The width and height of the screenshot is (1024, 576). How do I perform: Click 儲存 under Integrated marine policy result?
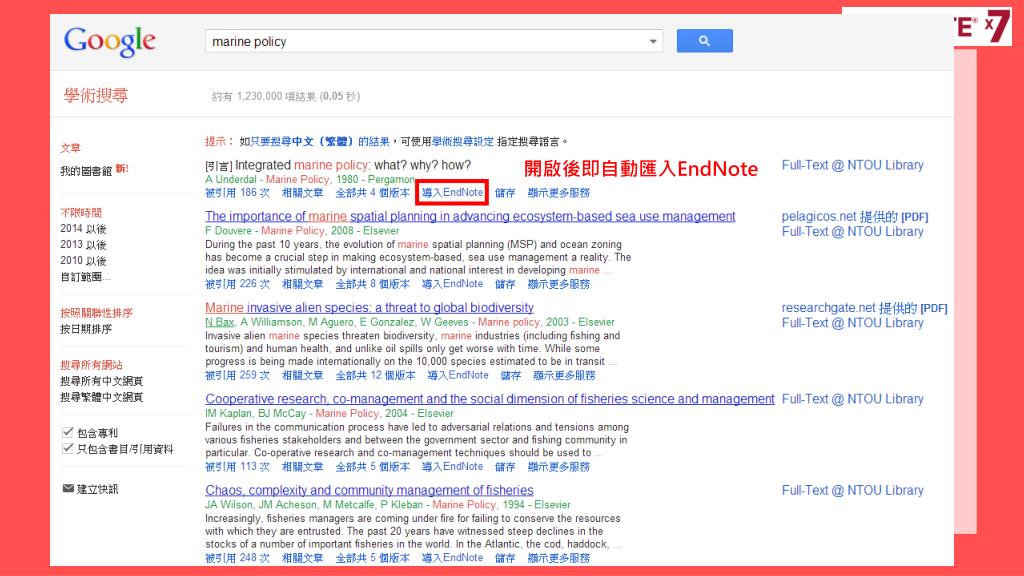[x=505, y=193]
